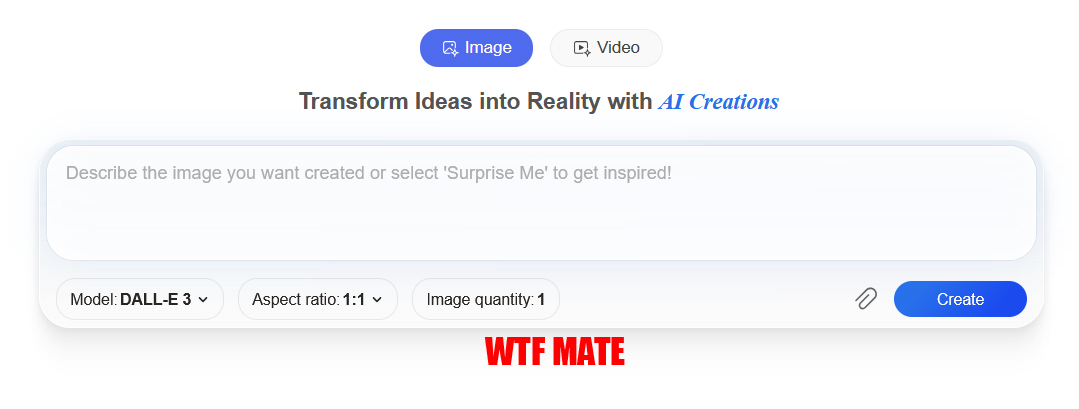
Task: Click the Model label text
Action: point(94,300)
